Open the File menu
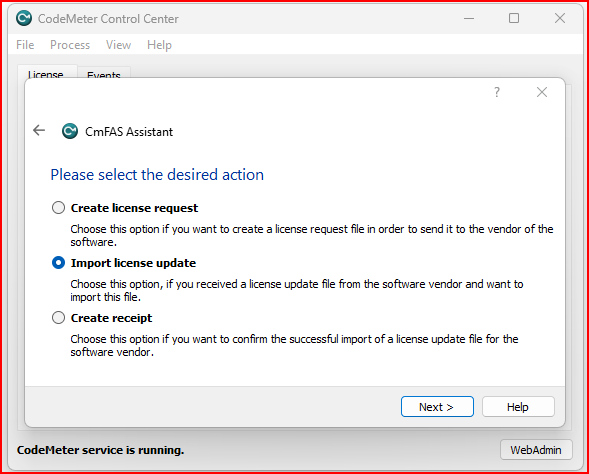This screenshot has height=474, width=589. click(x=25, y=45)
